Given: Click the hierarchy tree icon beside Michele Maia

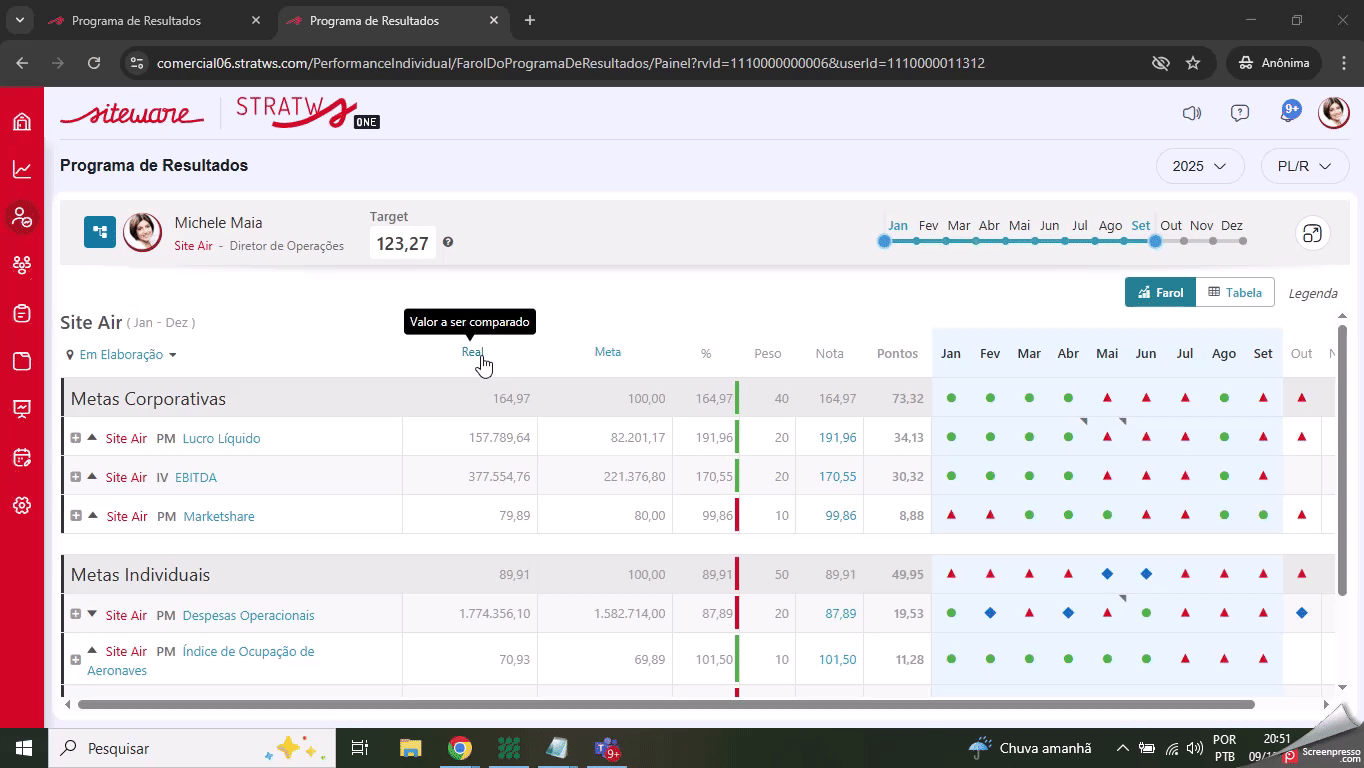Looking at the screenshot, I should [x=100, y=233].
